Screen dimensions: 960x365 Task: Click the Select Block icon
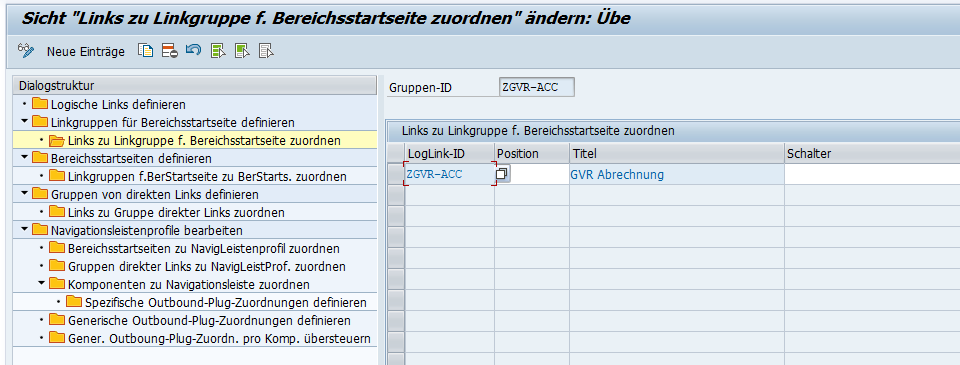pyautogui.click(x=242, y=51)
